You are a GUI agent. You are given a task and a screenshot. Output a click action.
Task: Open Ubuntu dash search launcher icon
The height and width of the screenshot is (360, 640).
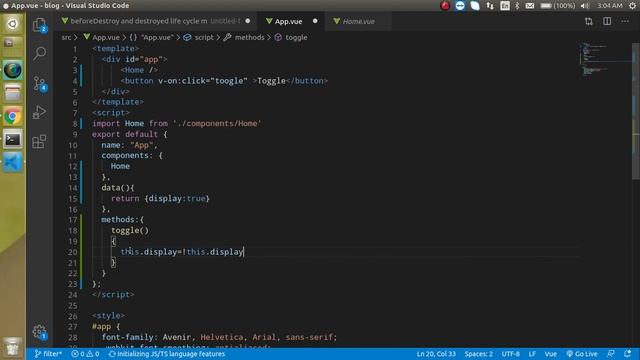point(13,24)
